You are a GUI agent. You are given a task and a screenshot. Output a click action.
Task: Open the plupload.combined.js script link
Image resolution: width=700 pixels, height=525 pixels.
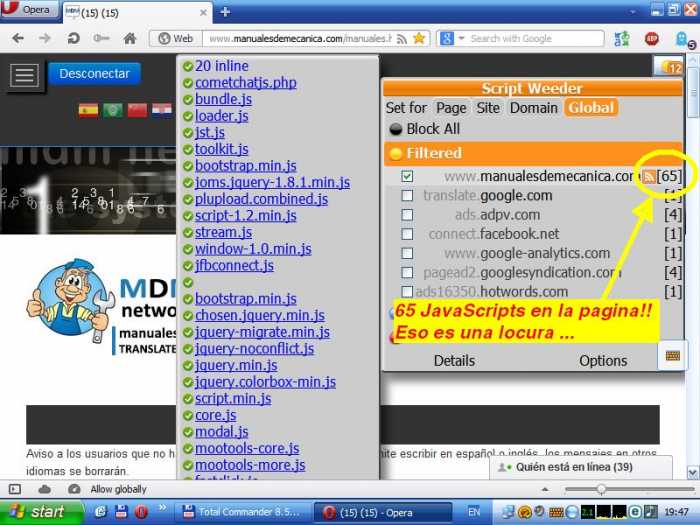[261, 199]
